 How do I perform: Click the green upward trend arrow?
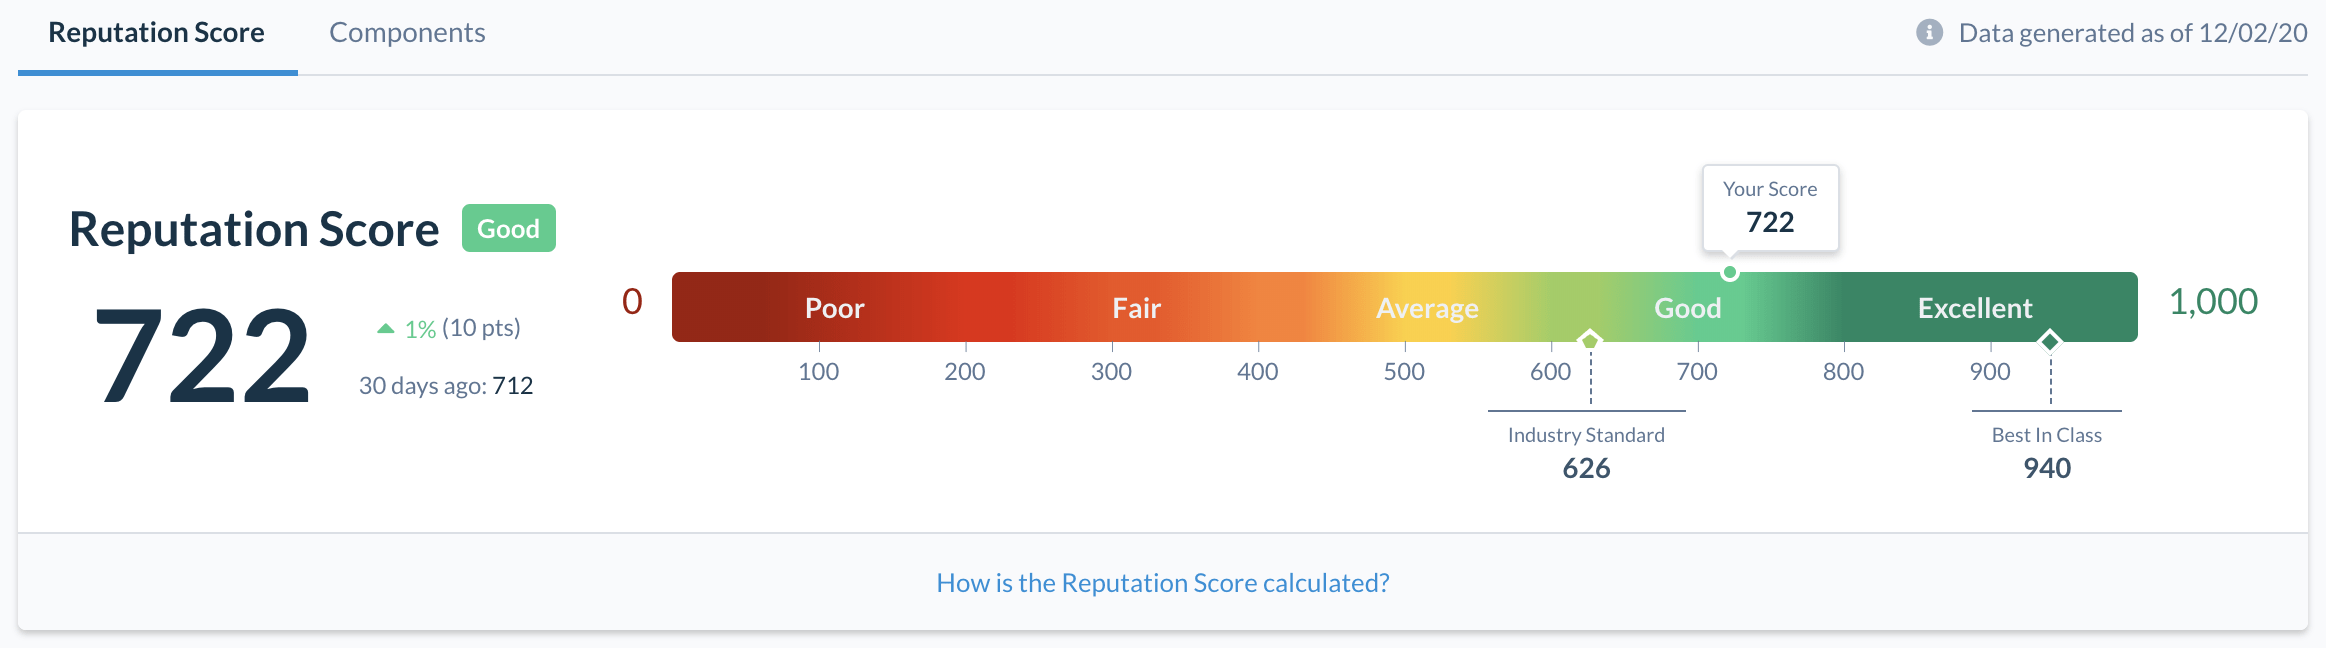pos(384,327)
